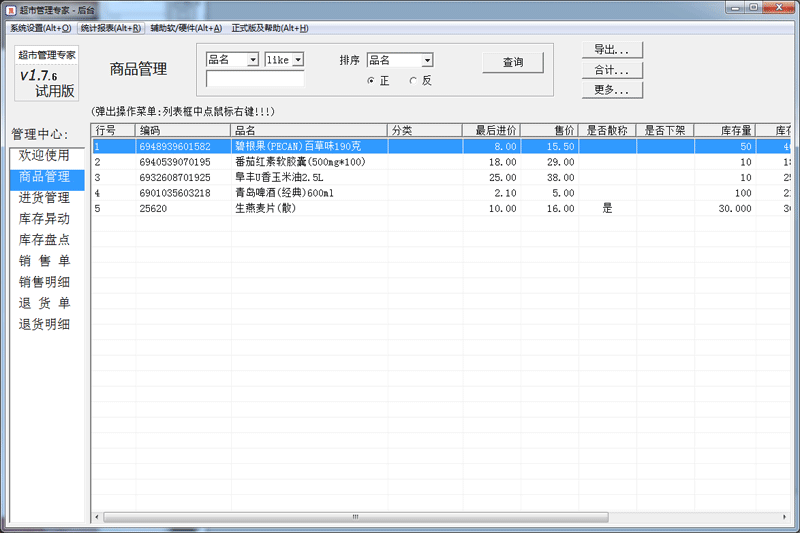Click the 库存量 column header
The height and width of the screenshot is (533, 800).
coord(724,131)
